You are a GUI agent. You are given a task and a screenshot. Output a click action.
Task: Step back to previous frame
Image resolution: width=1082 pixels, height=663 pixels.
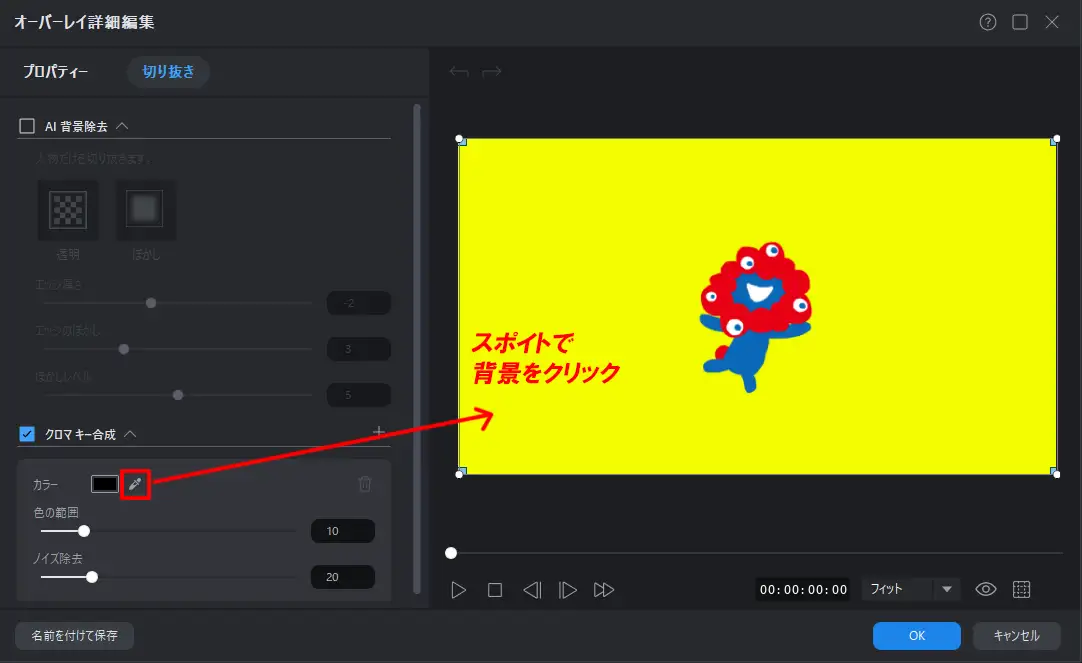(532, 590)
